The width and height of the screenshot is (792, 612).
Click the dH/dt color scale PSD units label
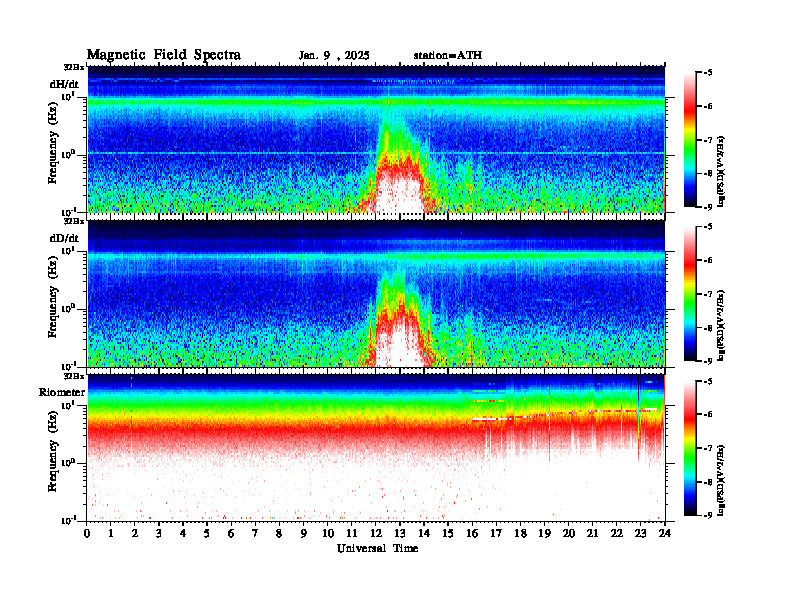pos(720,171)
